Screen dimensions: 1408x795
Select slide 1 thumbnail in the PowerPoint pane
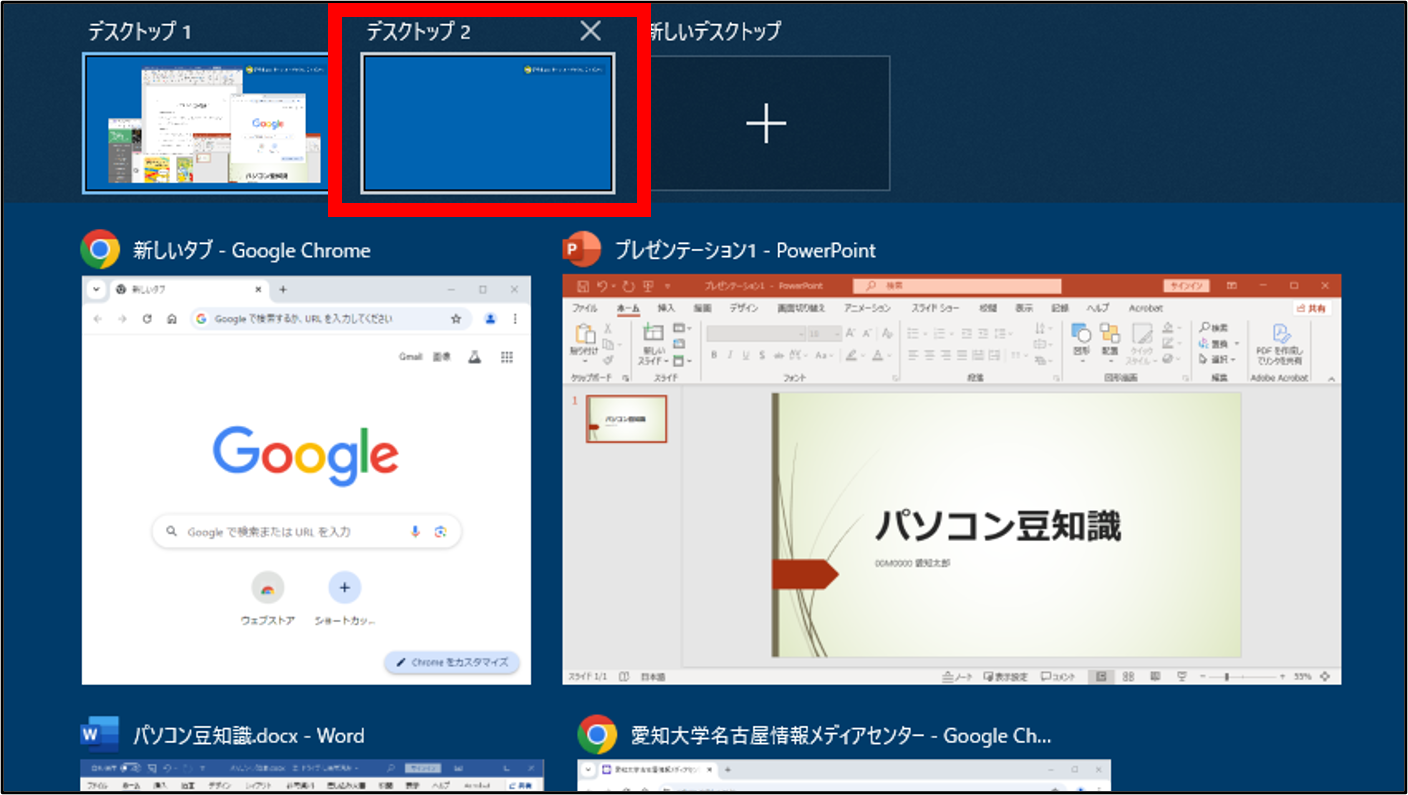coord(626,418)
